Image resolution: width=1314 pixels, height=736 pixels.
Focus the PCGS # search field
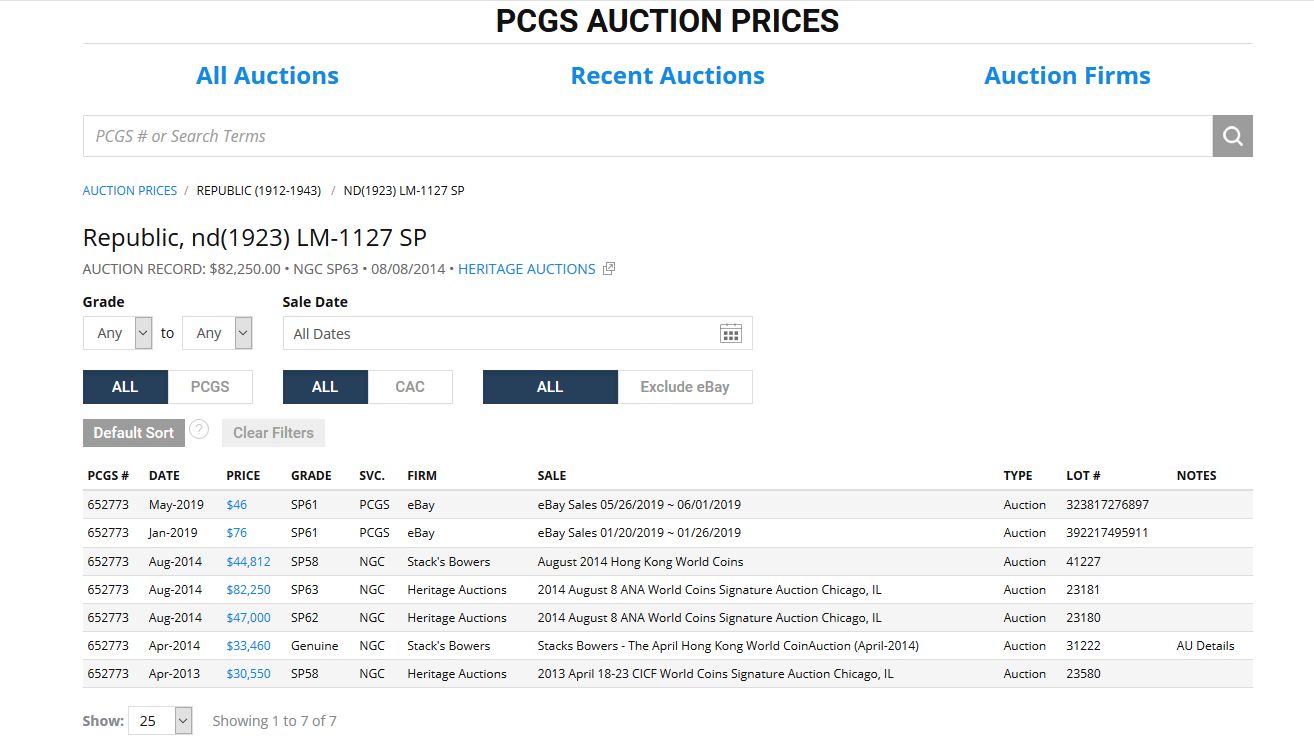tap(647, 136)
